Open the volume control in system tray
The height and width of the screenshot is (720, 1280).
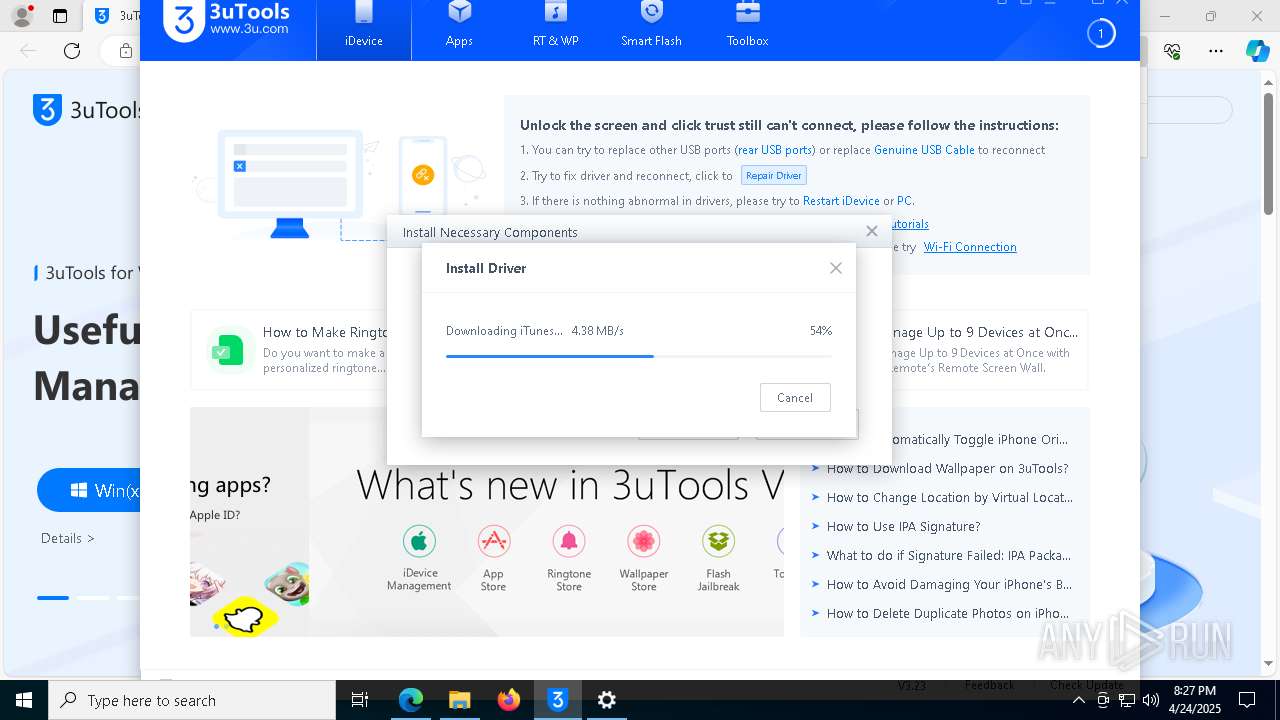point(1150,700)
